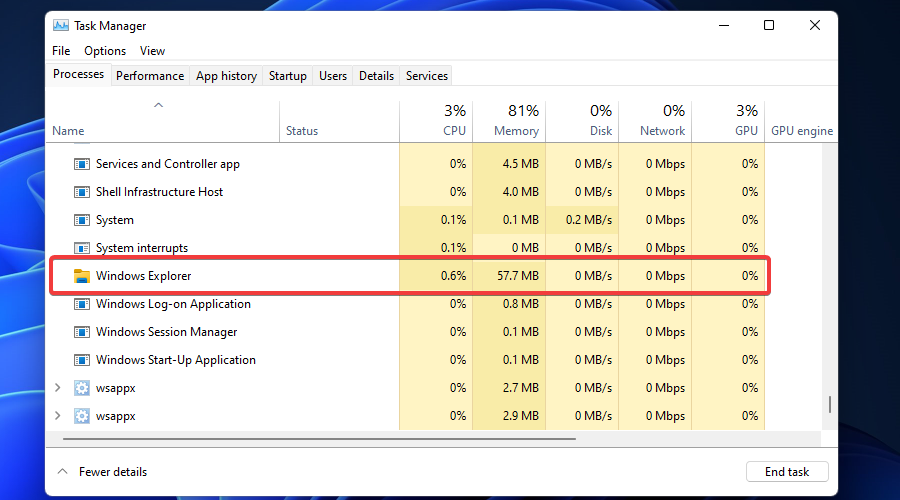Click the Services and Controller app icon
Image resolution: width=900 pixels, height=500 pixels.
pos(82,164)
